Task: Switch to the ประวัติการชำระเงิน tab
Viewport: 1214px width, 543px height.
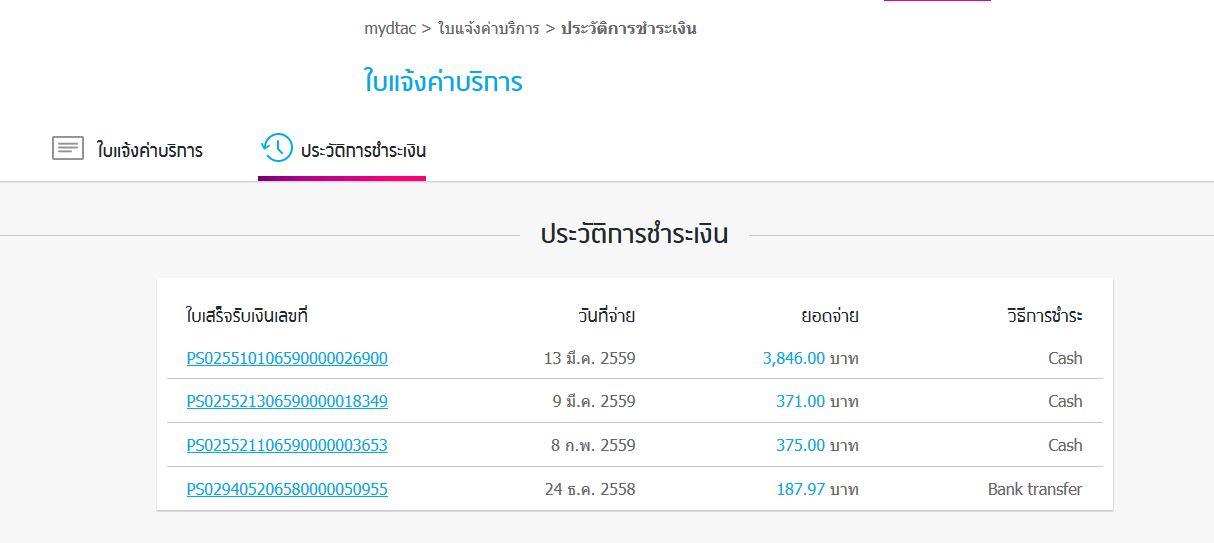Action: (x=363, y=151)
